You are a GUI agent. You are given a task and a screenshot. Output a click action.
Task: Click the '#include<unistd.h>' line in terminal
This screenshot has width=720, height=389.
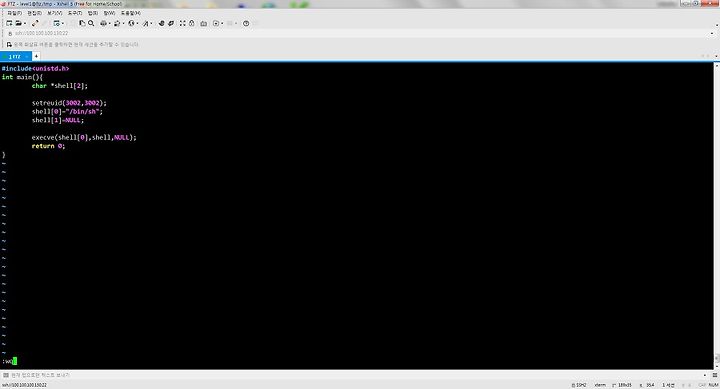point(35,68)
